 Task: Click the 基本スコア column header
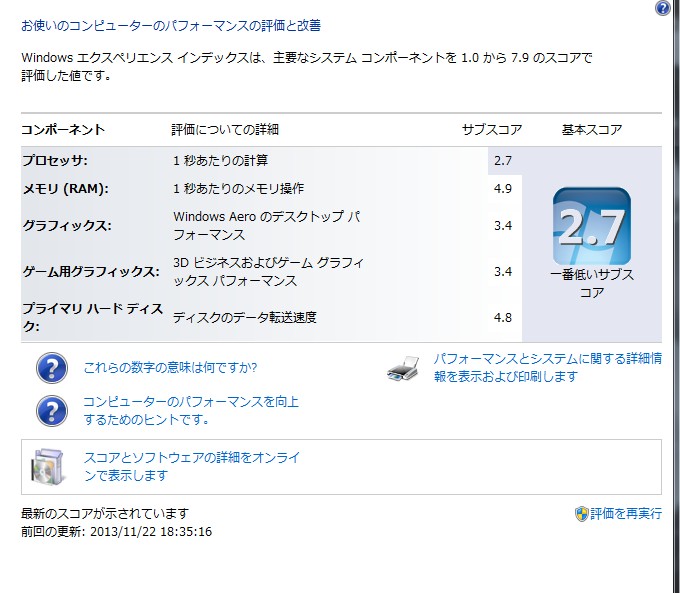click(x=592, y=129)
